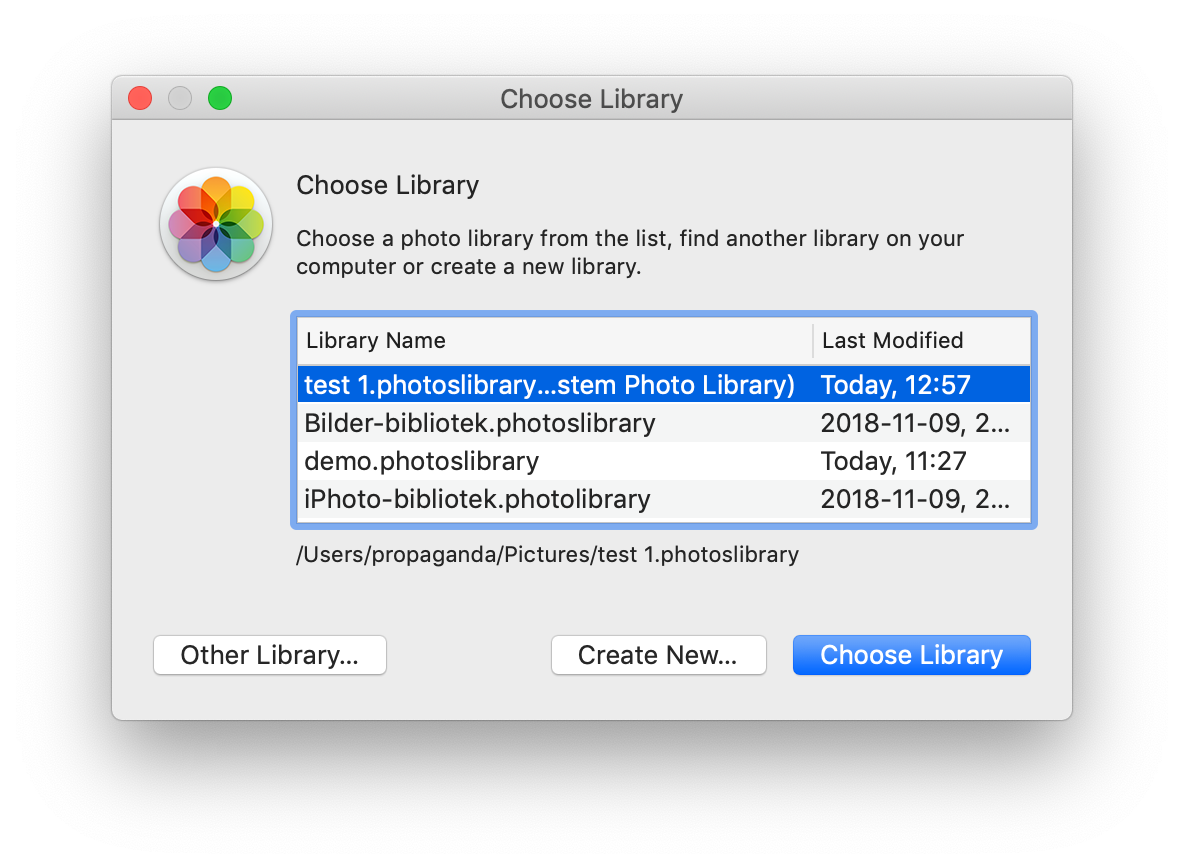
Task: Click iPhoto-bibliotek's 2018-11-09 modified date
Action: coord(914,499)
